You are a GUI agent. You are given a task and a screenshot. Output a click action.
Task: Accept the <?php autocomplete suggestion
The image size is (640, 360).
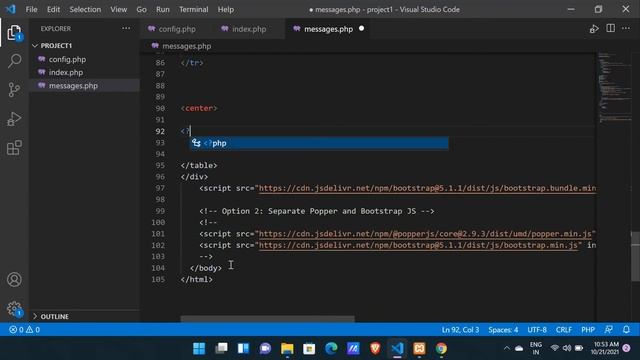[319, 143]
